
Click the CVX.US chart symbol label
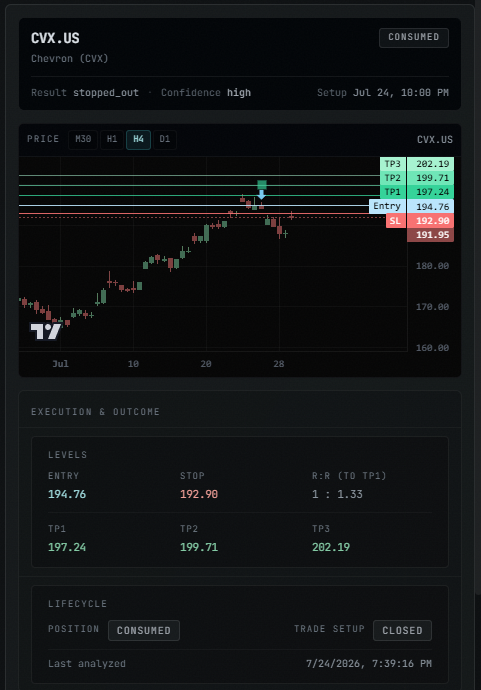tap(435, 139)
